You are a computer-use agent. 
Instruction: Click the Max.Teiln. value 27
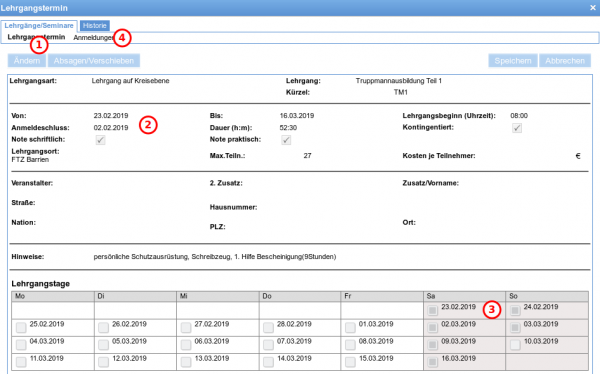click(308, 156)
